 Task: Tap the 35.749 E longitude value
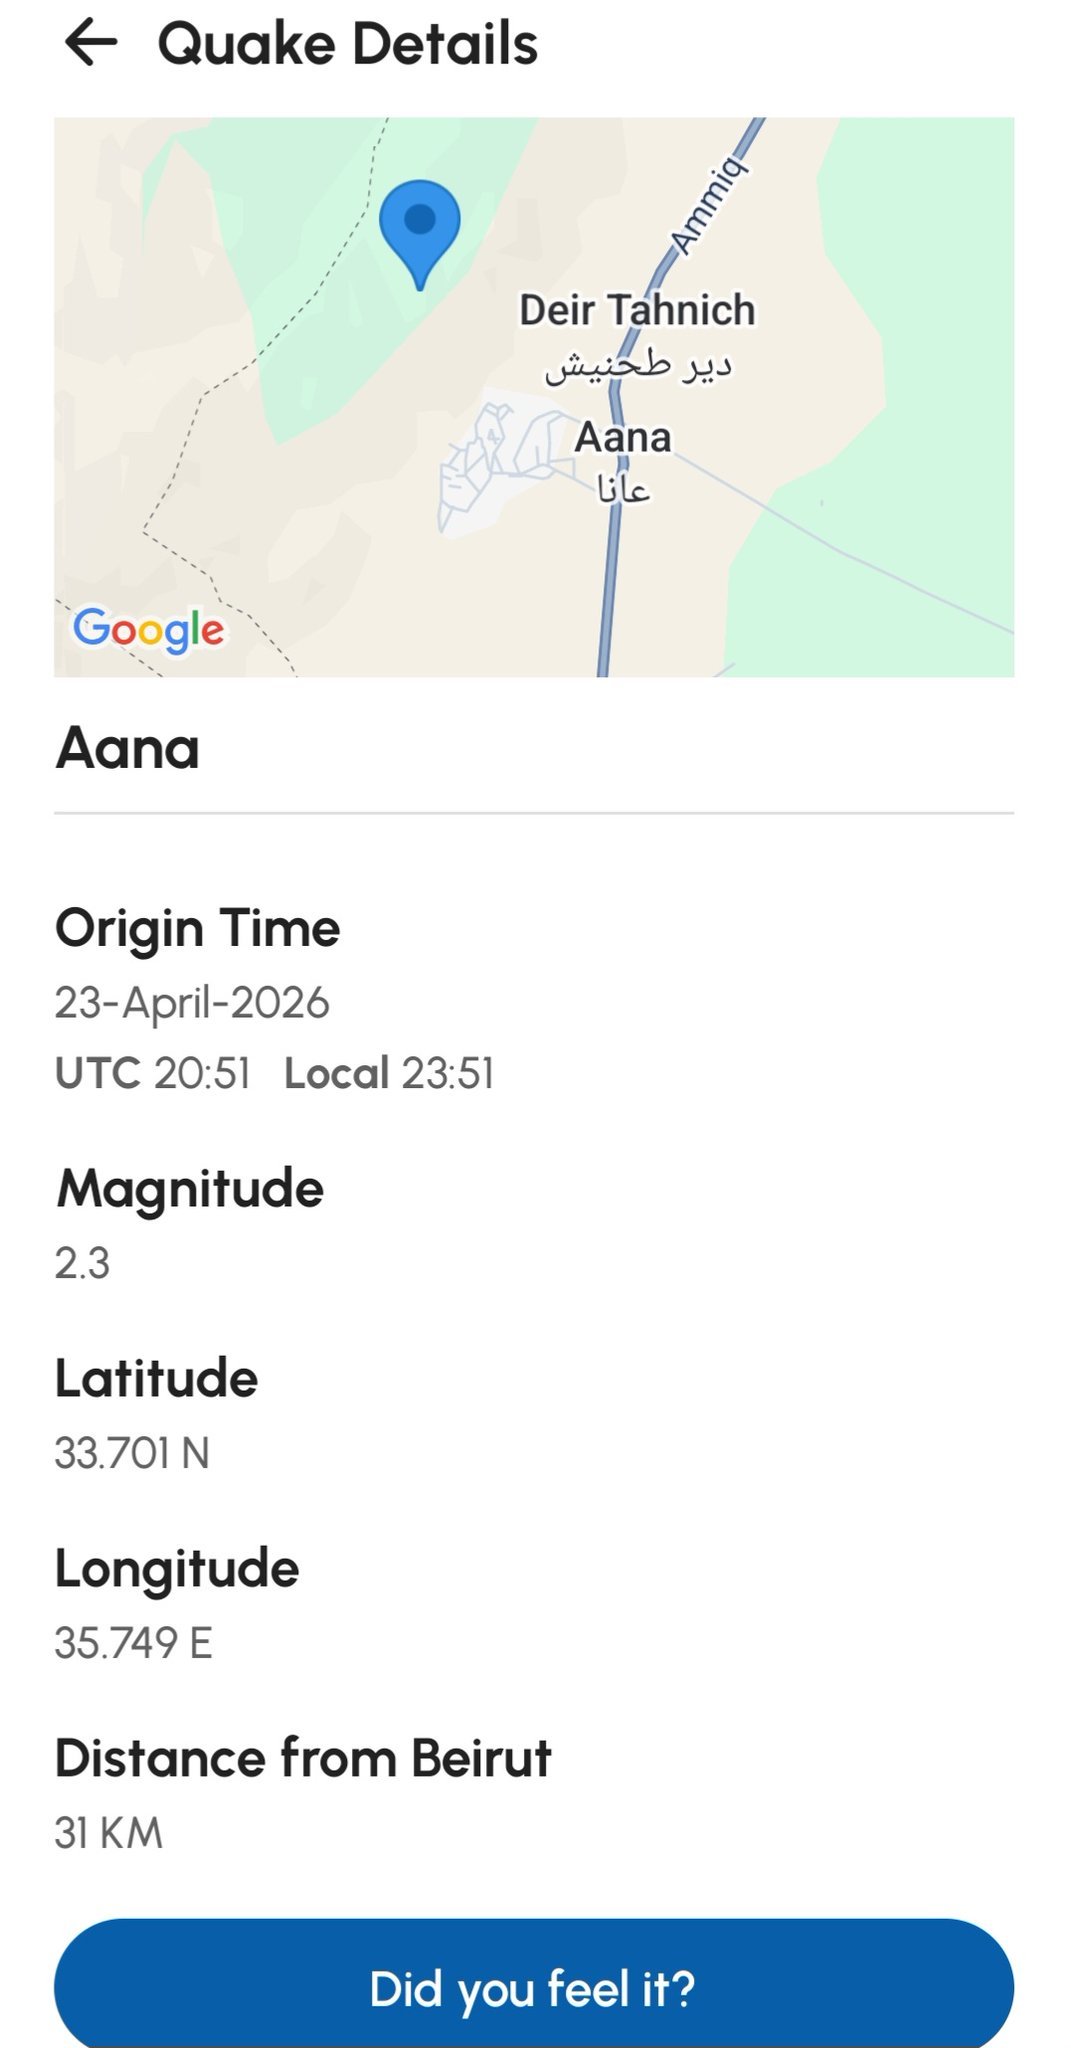(133, 1643)
